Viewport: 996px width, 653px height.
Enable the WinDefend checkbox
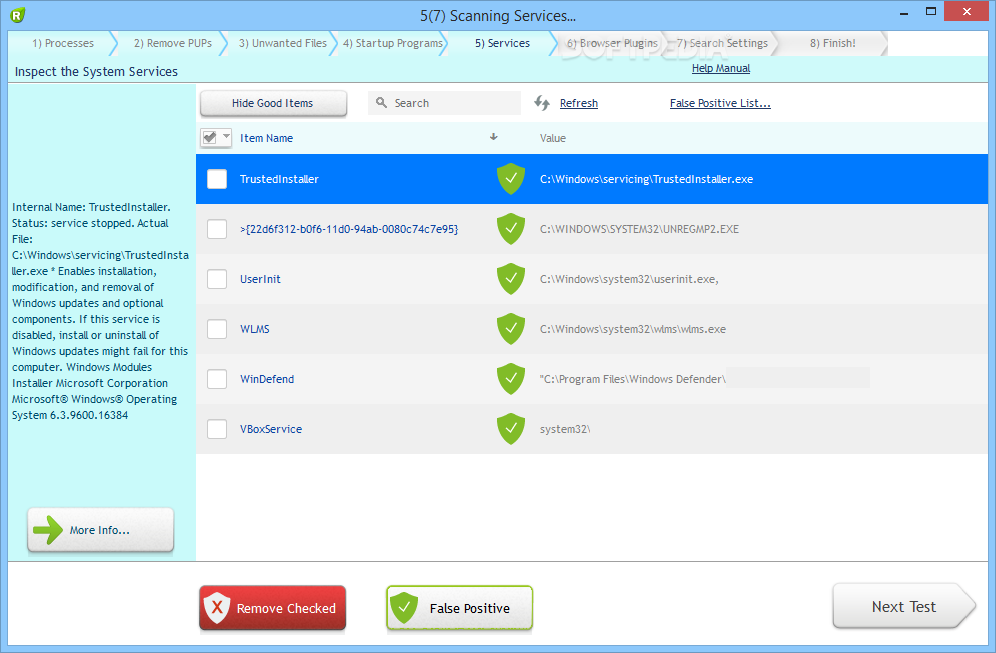click(217, 379)
